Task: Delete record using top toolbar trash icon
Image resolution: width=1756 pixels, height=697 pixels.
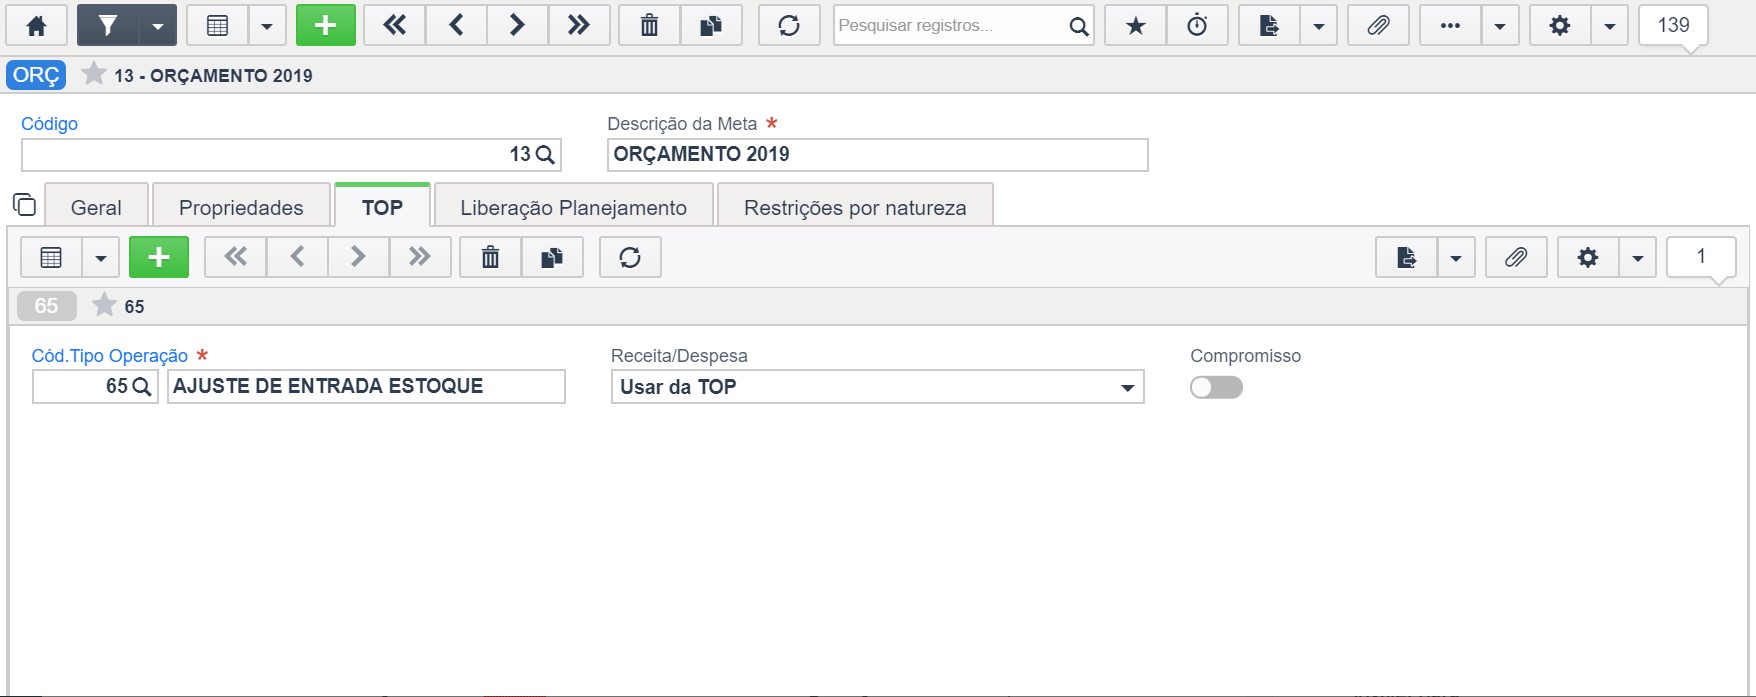Action: (x=650, y=26)
